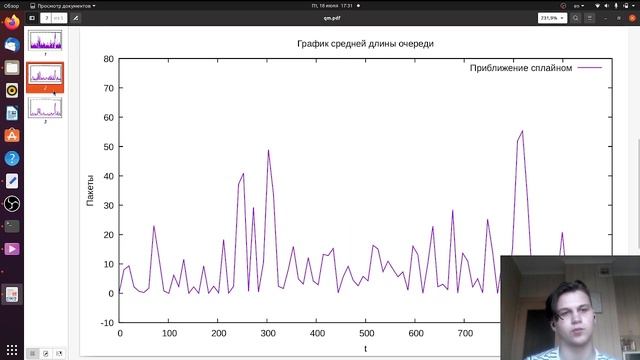Maximize the document viewer window
This screenshot has height=360, width=640.
pyautogui.click(x=619, y=18)
